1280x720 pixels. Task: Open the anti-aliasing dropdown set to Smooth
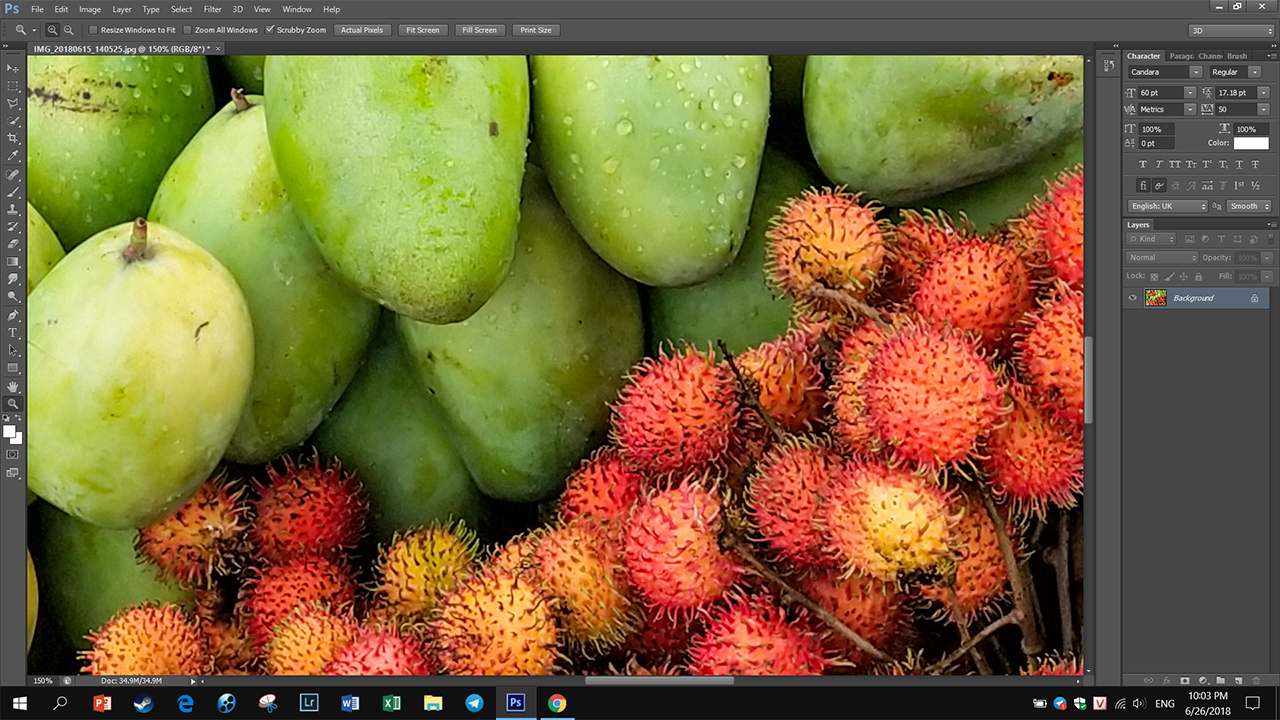(1247, 206)
